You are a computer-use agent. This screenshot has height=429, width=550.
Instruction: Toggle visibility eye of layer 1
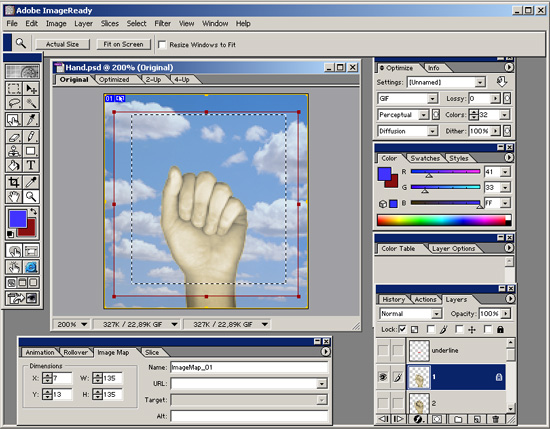(x=383, y=377)
